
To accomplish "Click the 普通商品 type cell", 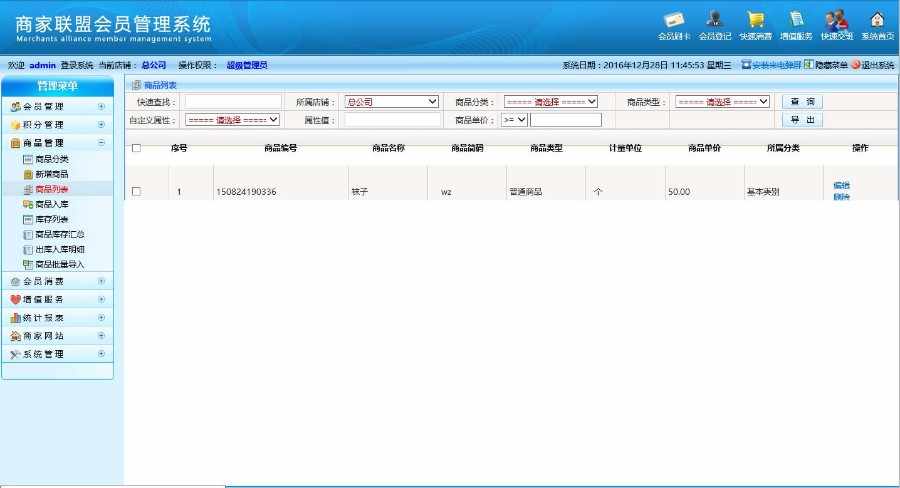I will click(526, 192).
